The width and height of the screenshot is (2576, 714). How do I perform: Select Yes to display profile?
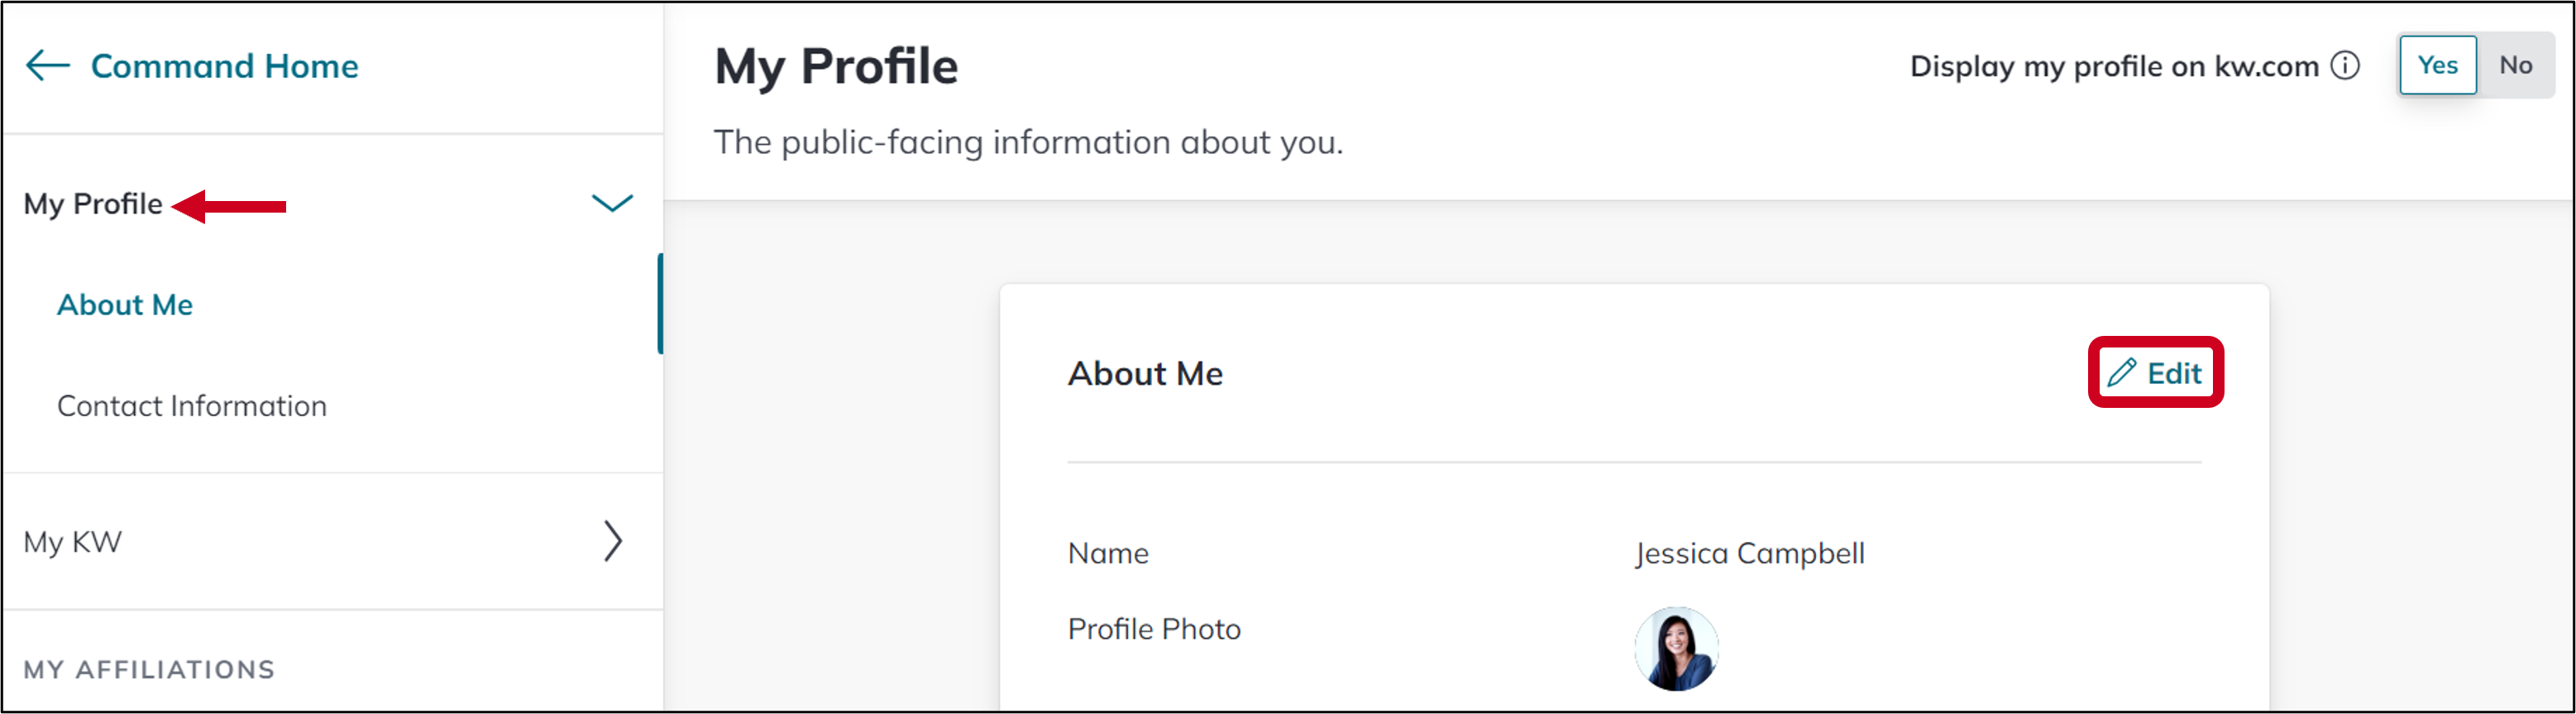coord(2437,66)
